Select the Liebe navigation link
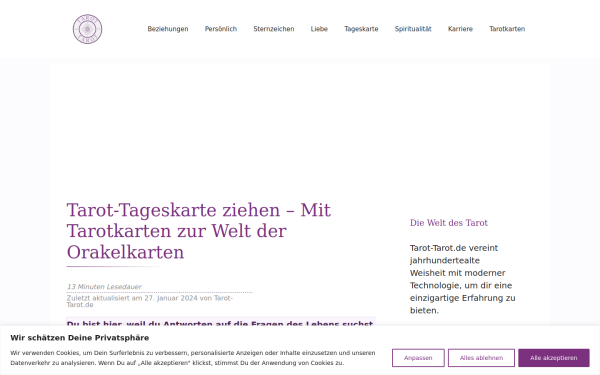 tap(319, 29)
